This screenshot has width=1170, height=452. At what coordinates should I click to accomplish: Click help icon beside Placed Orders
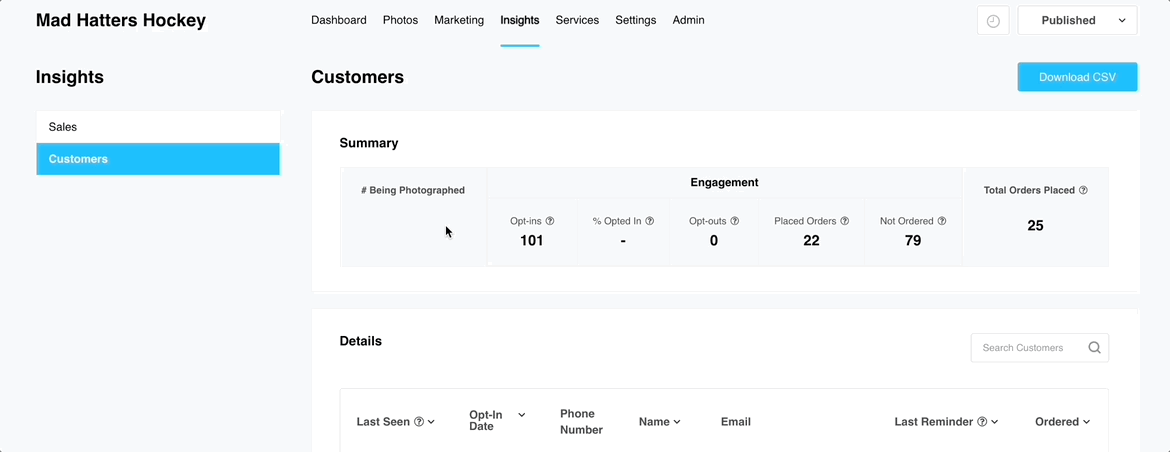pos(845,221)
